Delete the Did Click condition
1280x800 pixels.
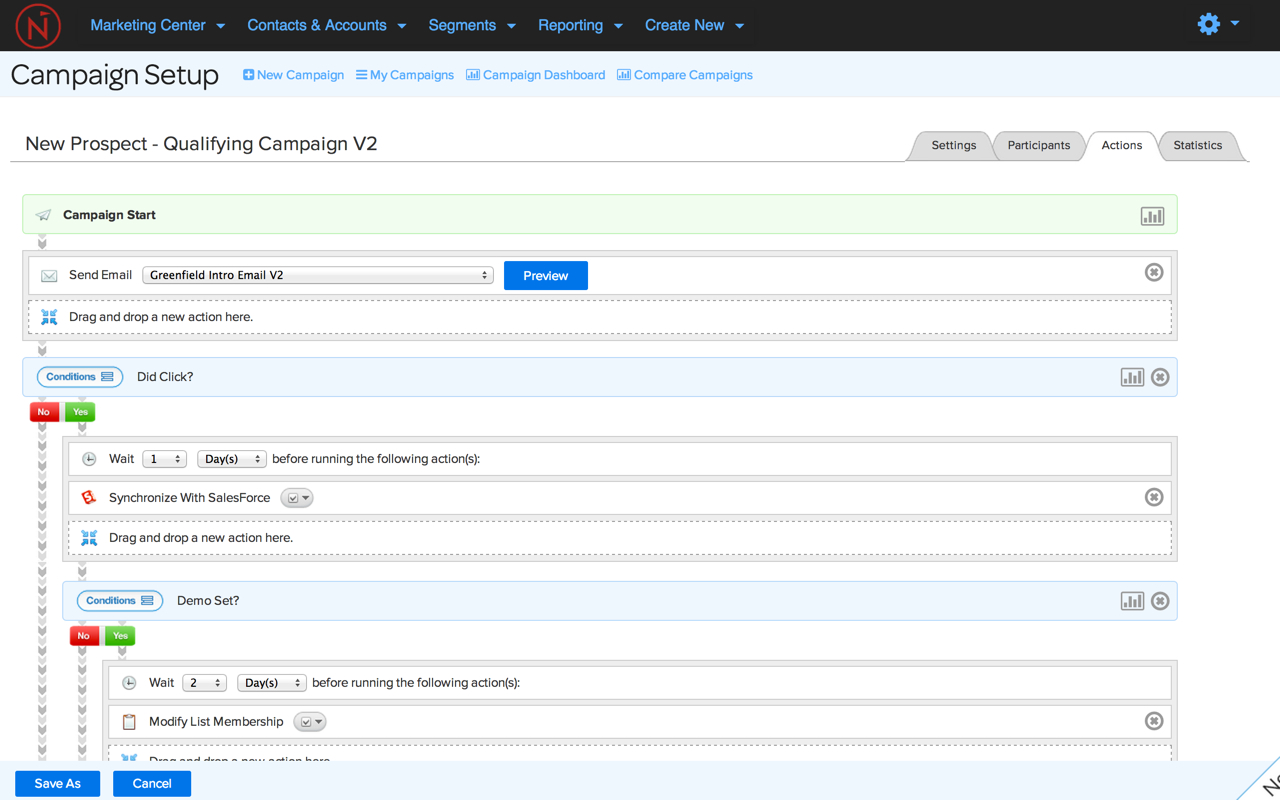[1160, 377]
